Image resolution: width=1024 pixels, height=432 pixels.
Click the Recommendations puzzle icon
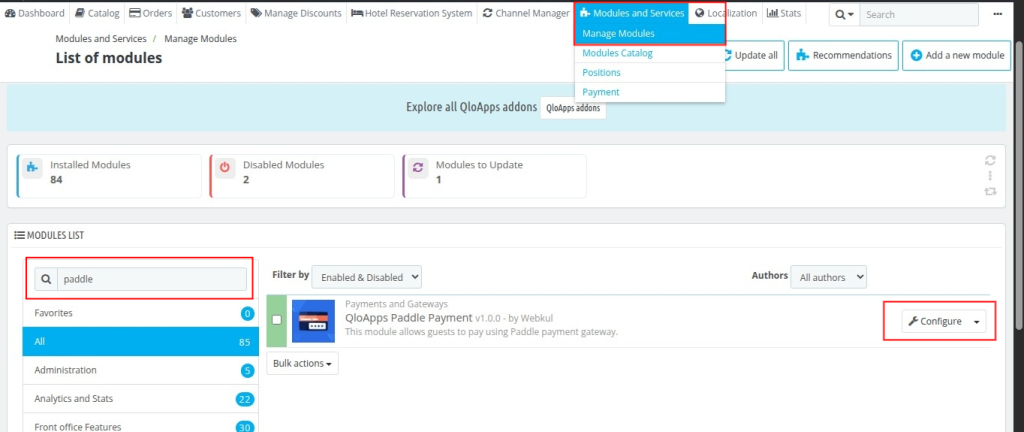pos(803,55)
